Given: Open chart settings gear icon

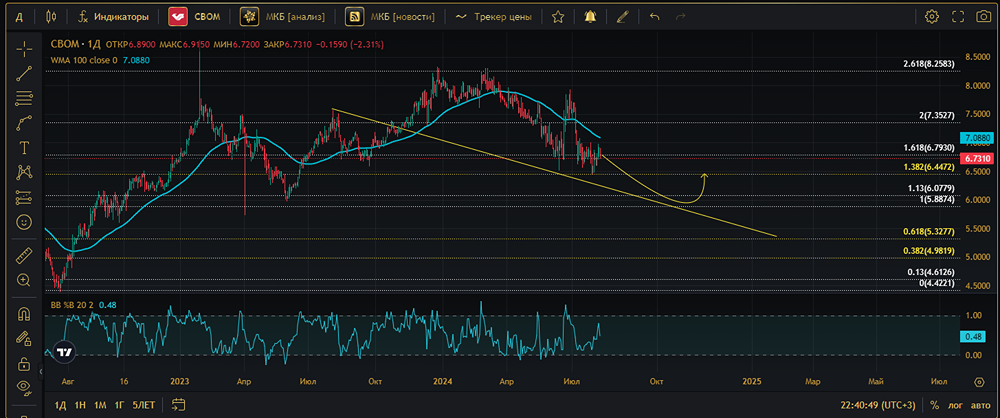Looking at the screenshot, I should (932, 17).
